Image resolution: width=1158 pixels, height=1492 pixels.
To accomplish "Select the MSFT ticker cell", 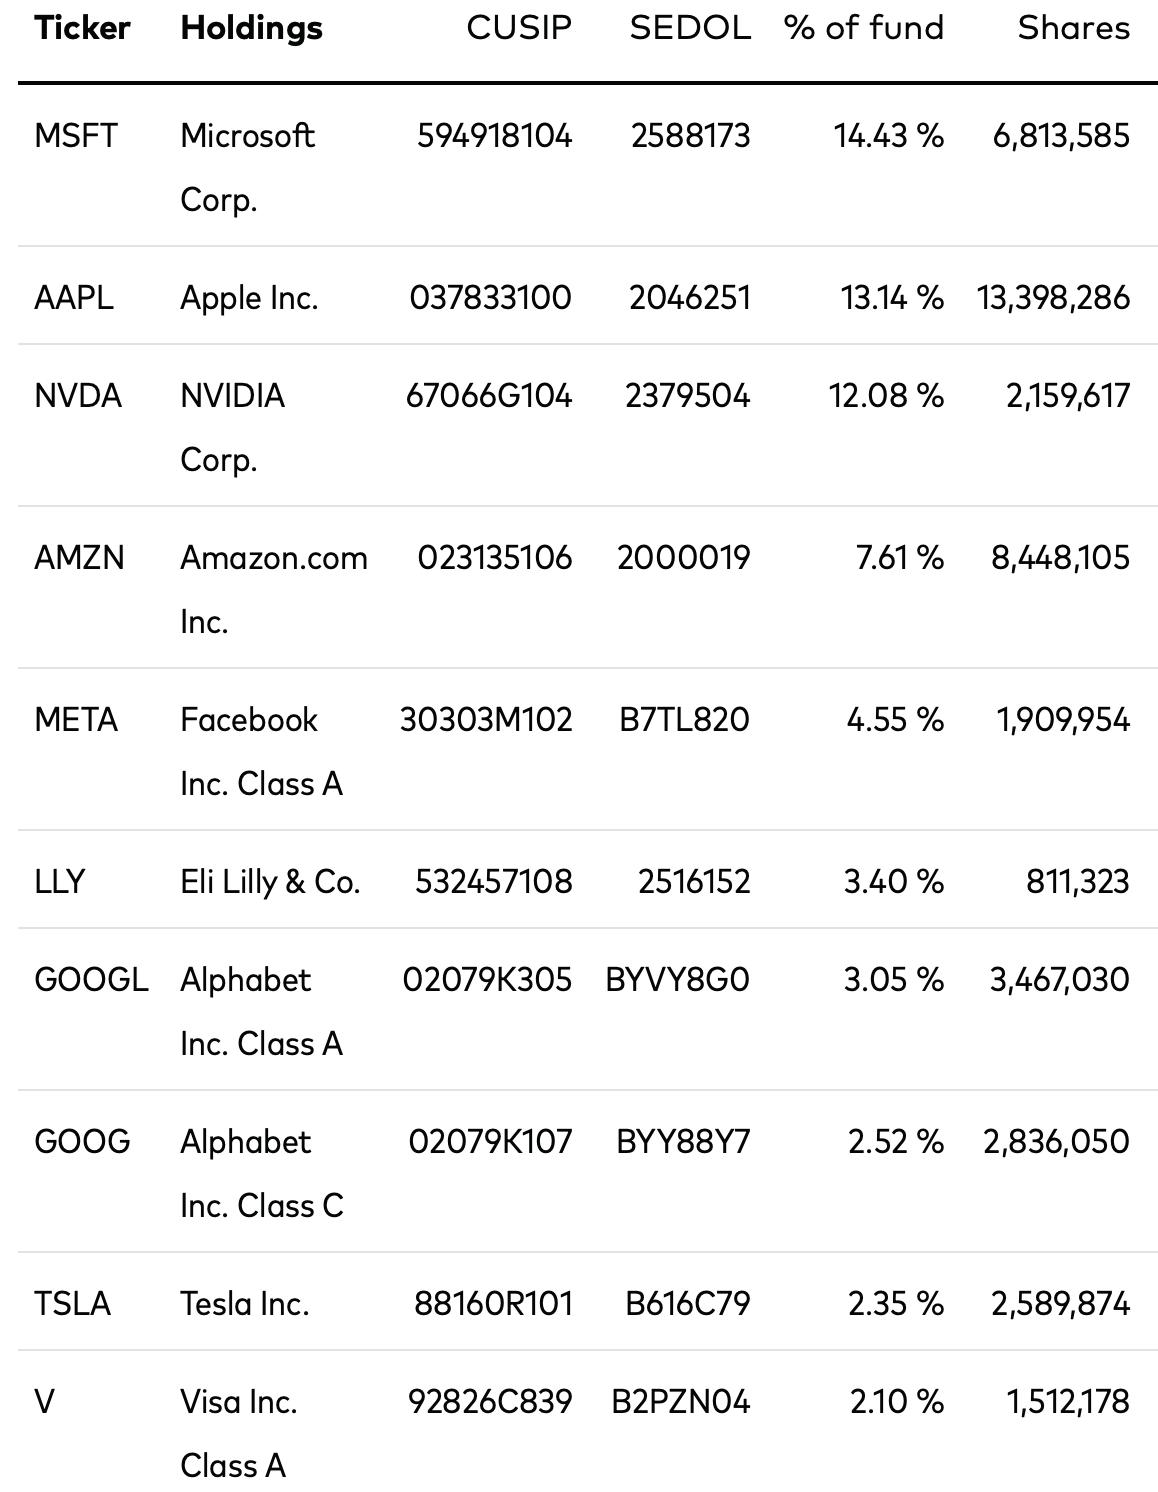I will [76, 135].
